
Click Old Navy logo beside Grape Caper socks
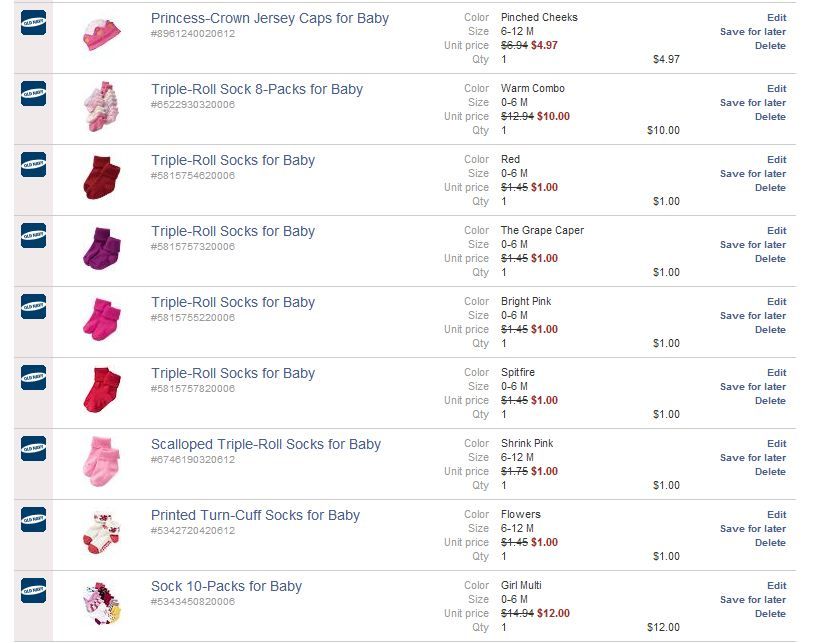click(x=34, y=235)
